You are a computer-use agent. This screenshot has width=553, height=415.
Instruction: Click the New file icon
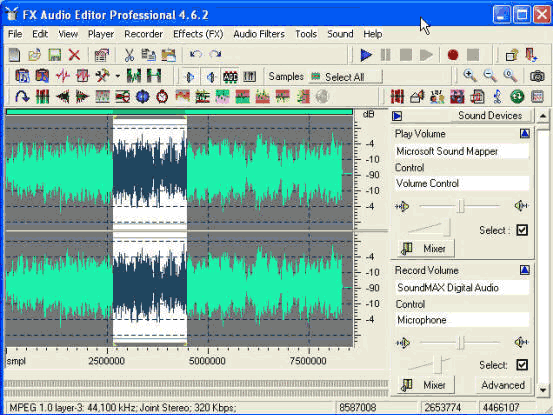(x=14, y=55)
